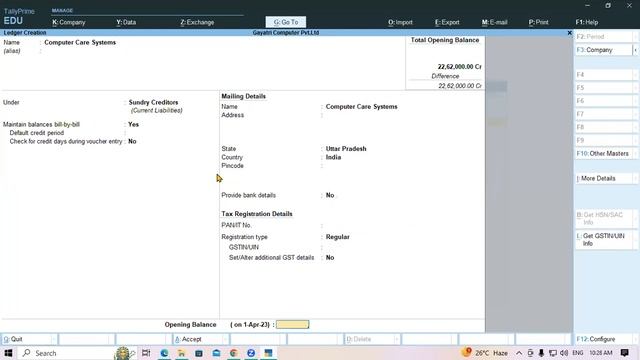This screenshot has width=640, height=360.
Task: Open the P: Print menu
Action: point(538,22)
